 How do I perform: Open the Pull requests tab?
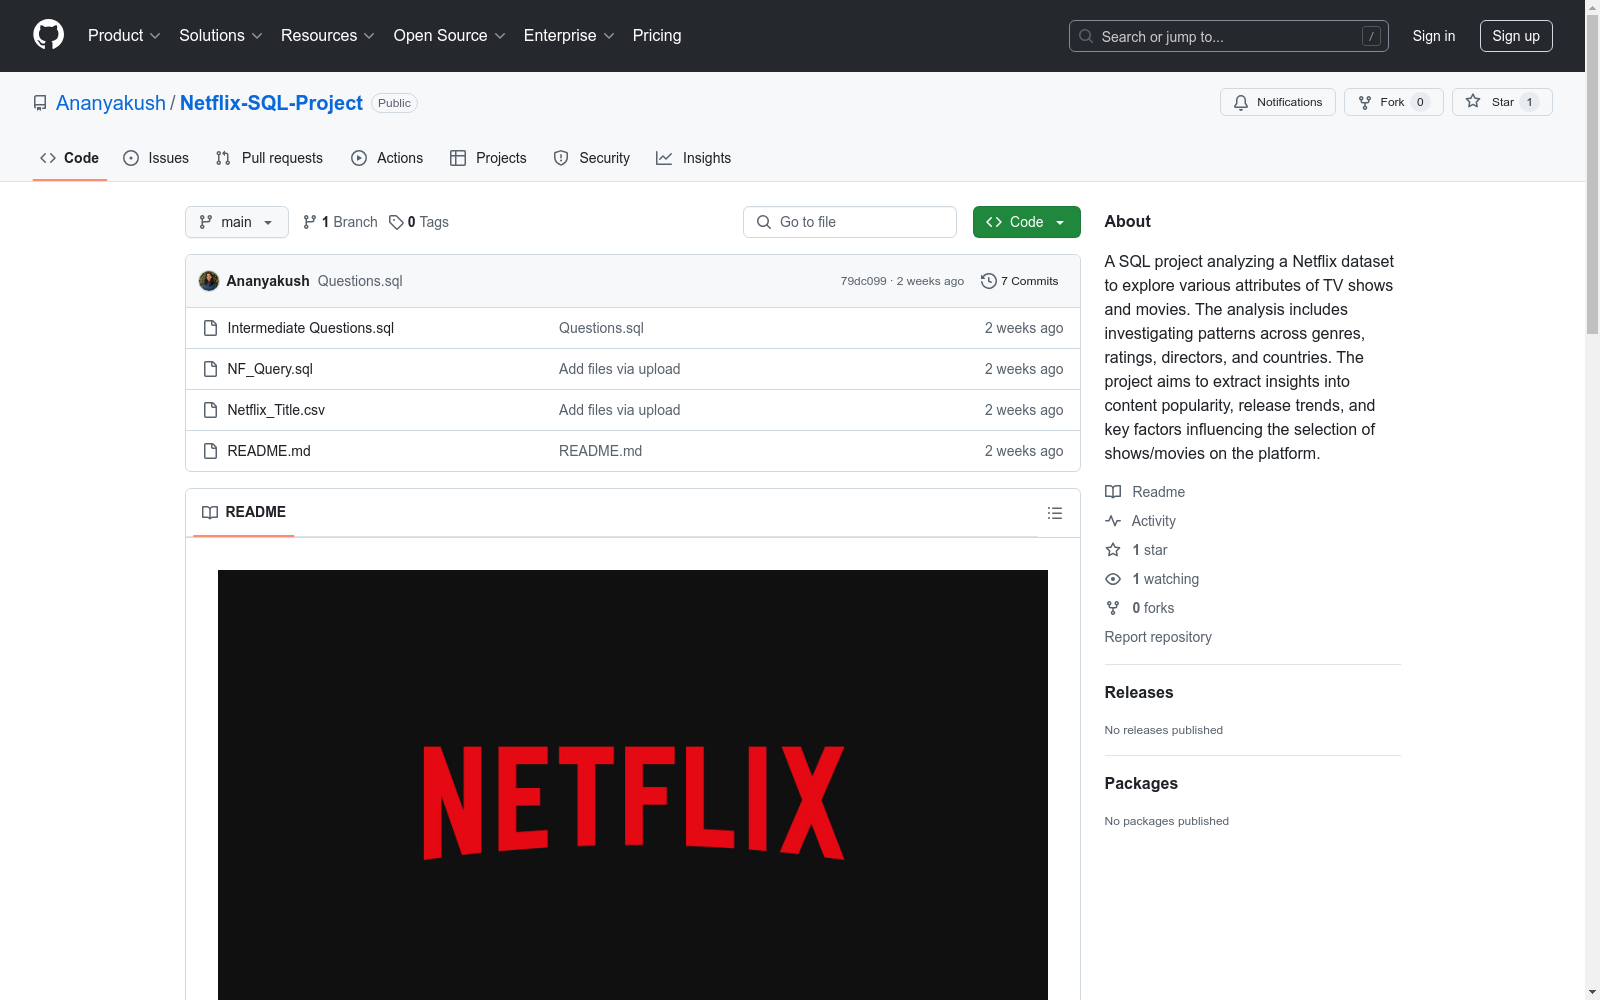pos(269,158)
